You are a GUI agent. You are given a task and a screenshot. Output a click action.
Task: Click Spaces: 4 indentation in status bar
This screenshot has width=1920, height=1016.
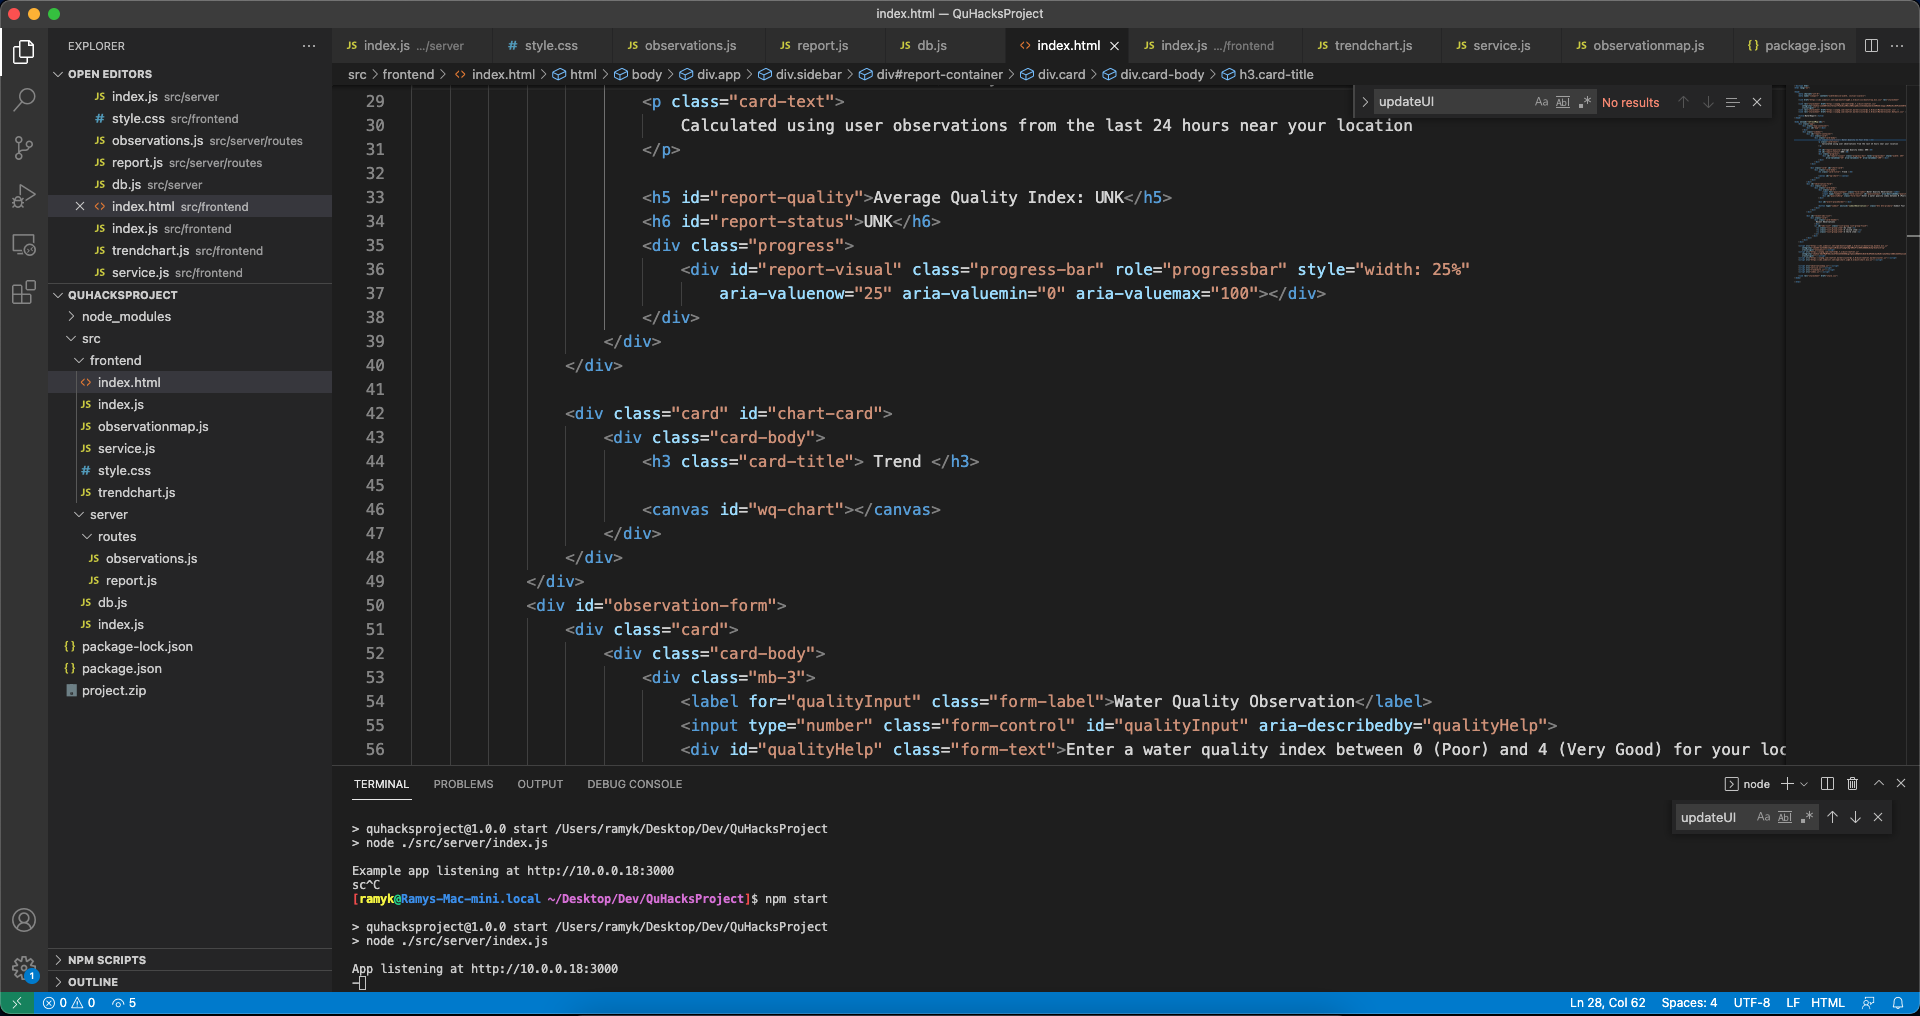(x=1688, y=1003)
